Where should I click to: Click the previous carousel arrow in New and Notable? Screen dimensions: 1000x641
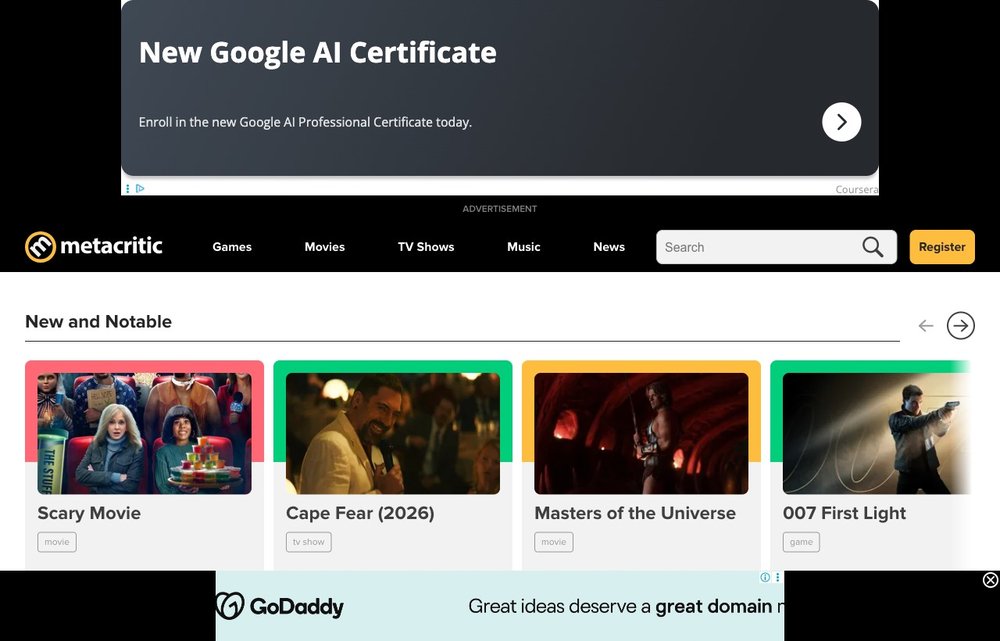pyautogui.click(x=925, y=326)
